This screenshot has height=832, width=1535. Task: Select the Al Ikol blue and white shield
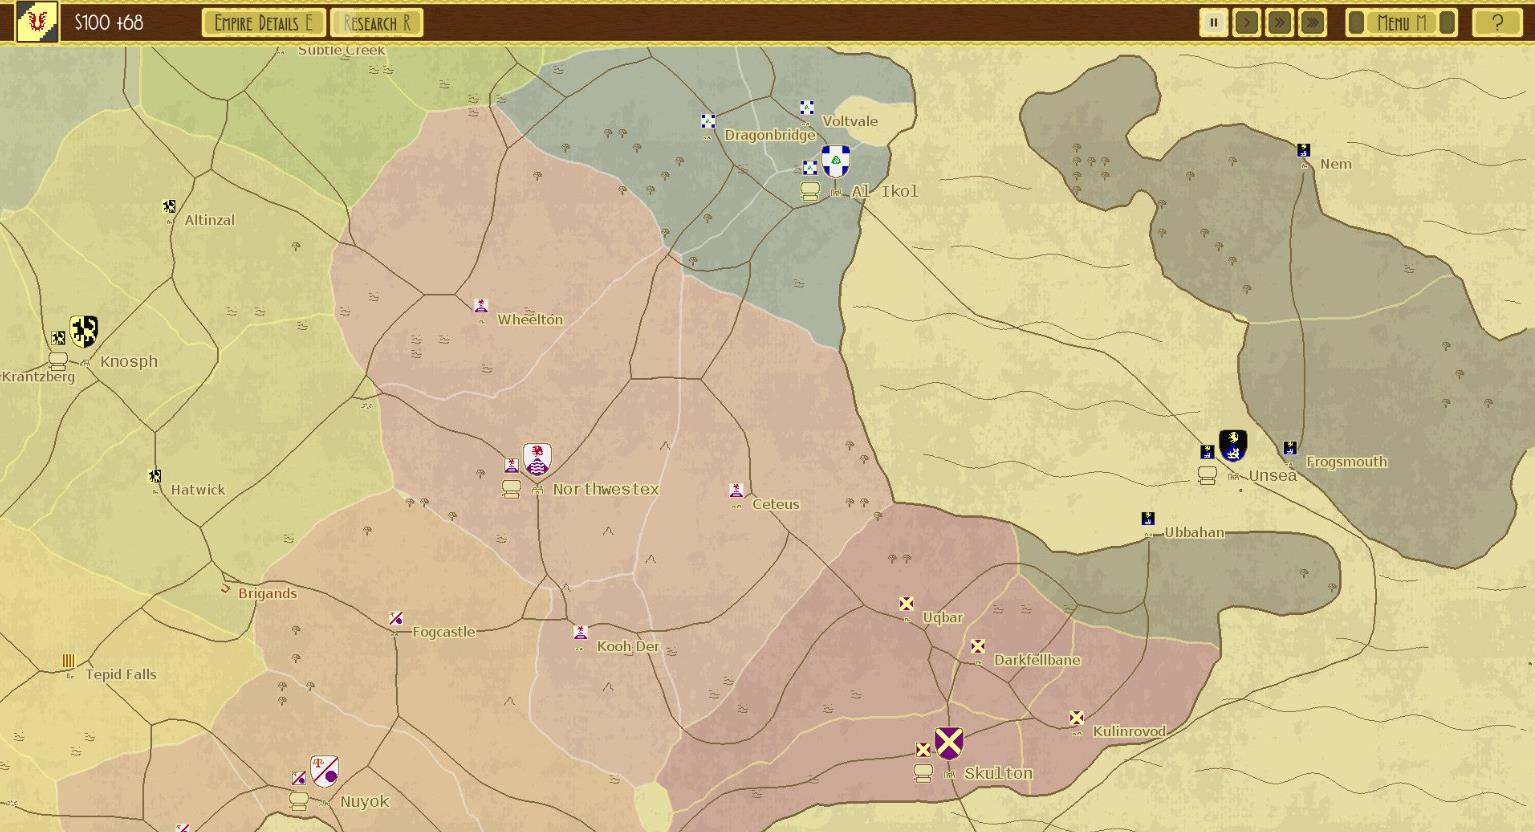pyautogui.click(x=836, y=161)
